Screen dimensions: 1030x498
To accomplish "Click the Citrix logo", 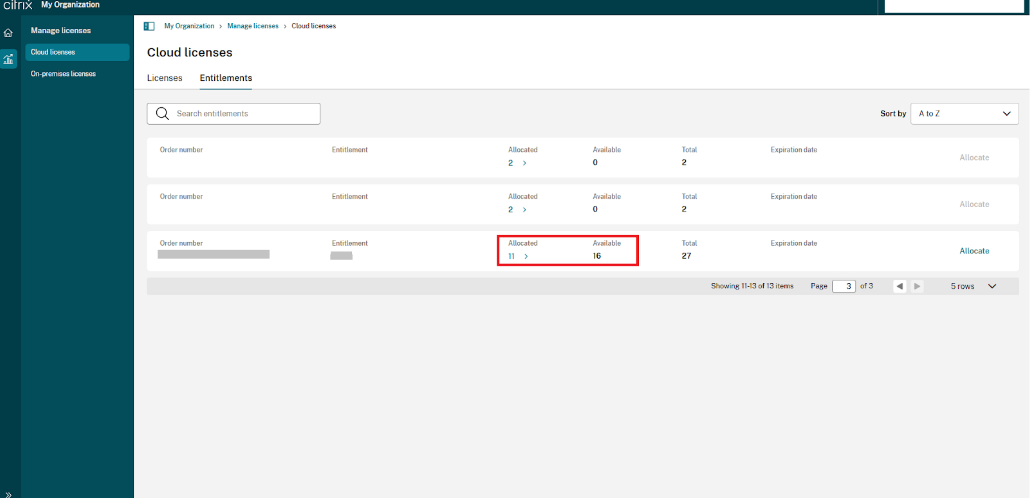I will (18, 5).
